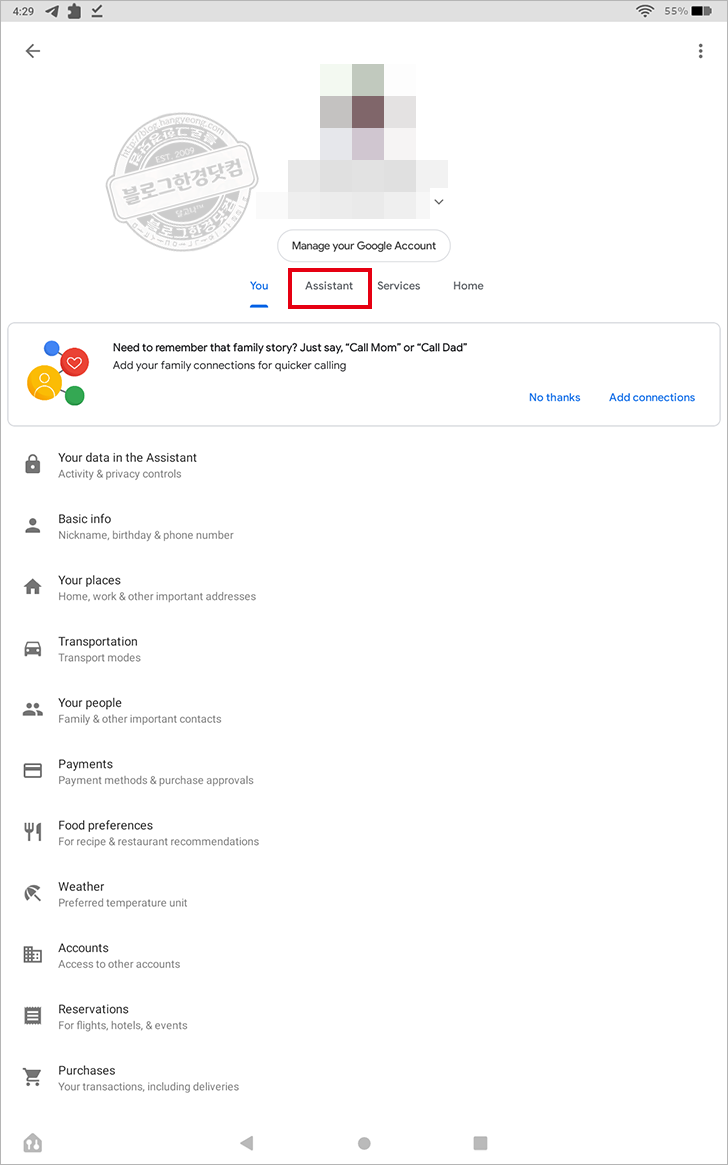
Task: Switch to the Home tab
Action: click(x=467, y=285)
